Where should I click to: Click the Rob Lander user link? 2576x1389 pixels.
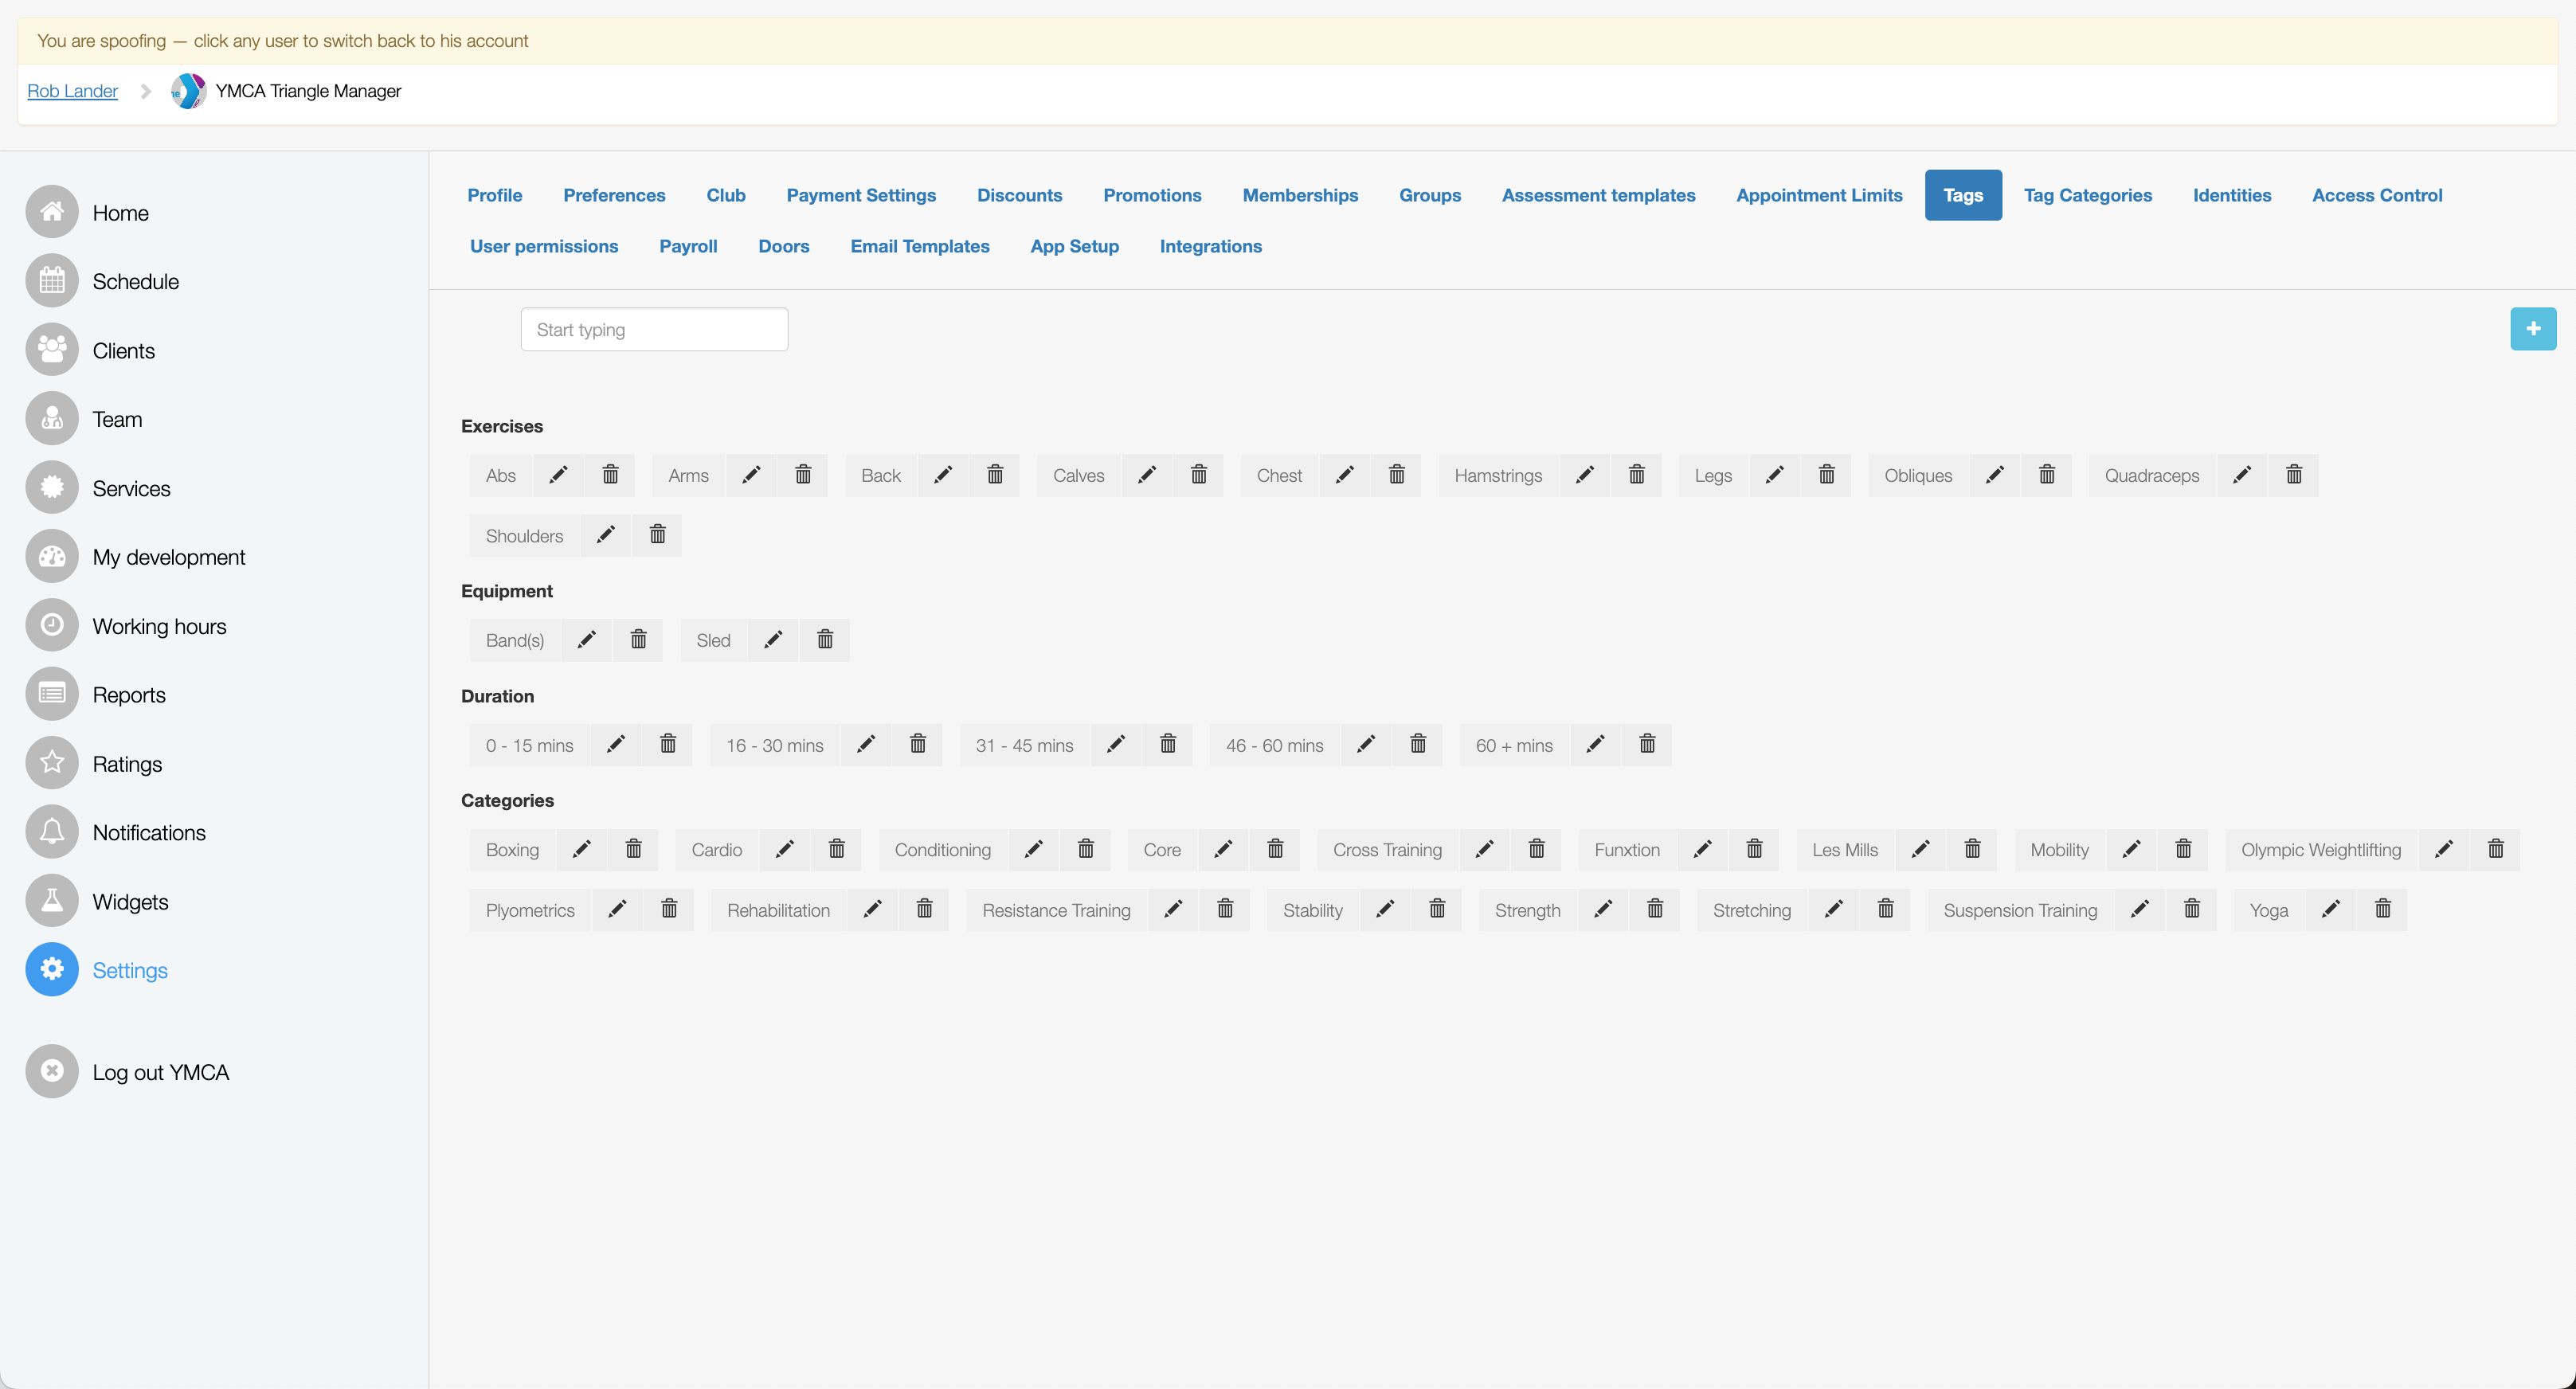pyautogui.click(x=72, y=91)
